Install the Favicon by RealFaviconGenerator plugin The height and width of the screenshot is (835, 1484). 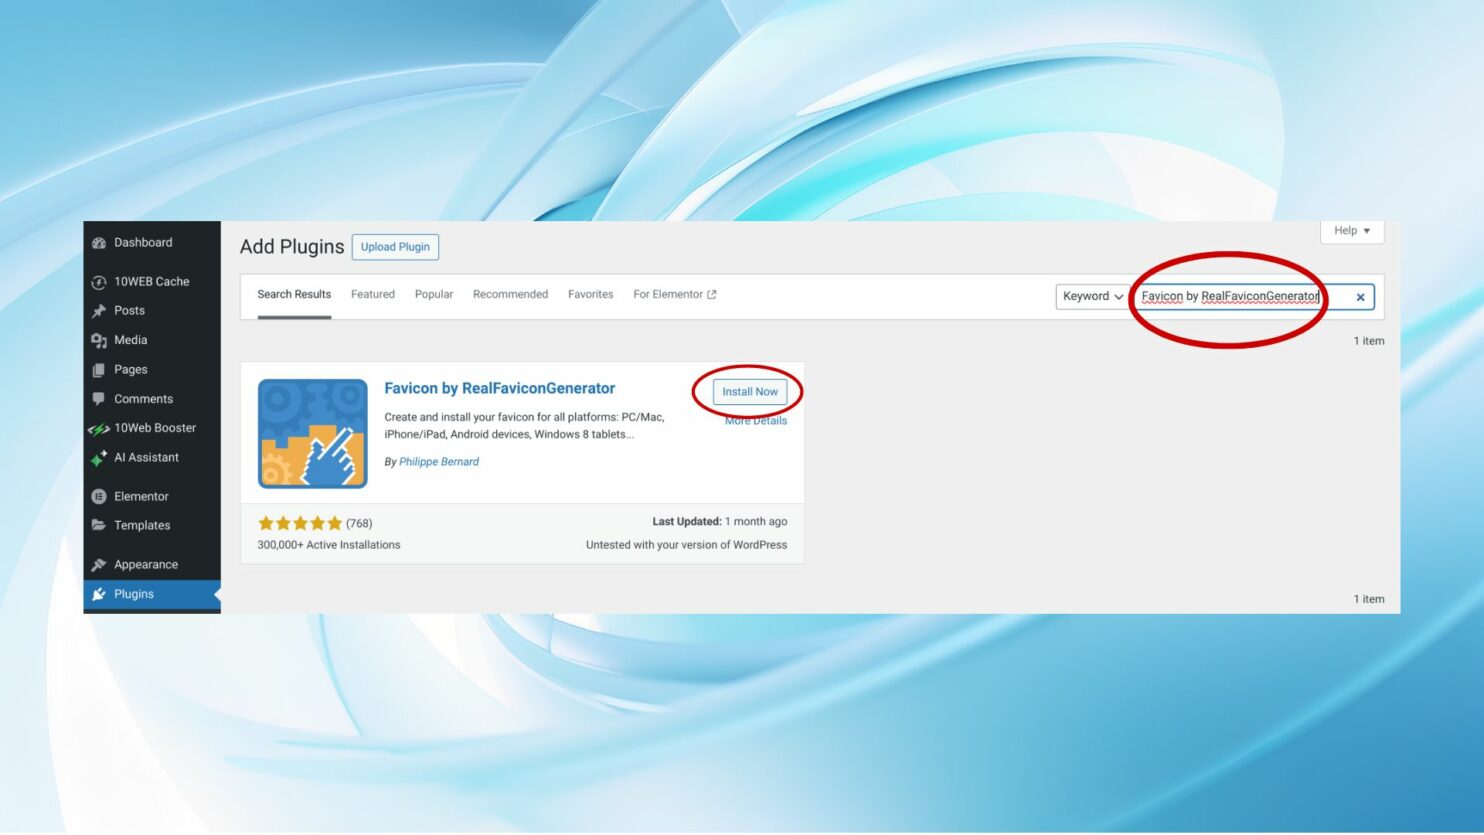click(750, 391)
